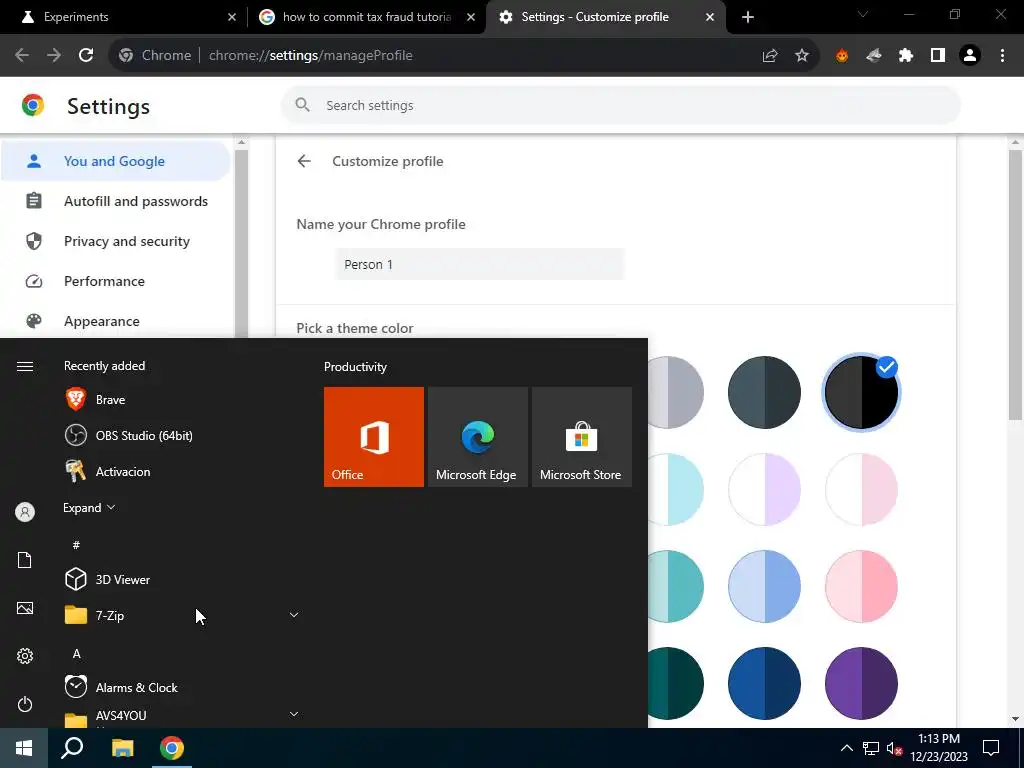This screenshot has width=1024, height=768.
Task: Open the Office tile
Action: coord(374,437)
